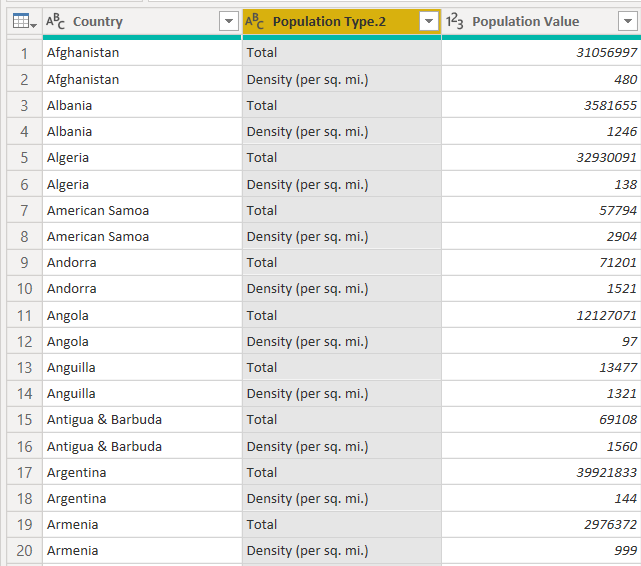The image size is (641, 566).
Task: Click the Population Type.2 data type icon
Action: coord(254,21)
